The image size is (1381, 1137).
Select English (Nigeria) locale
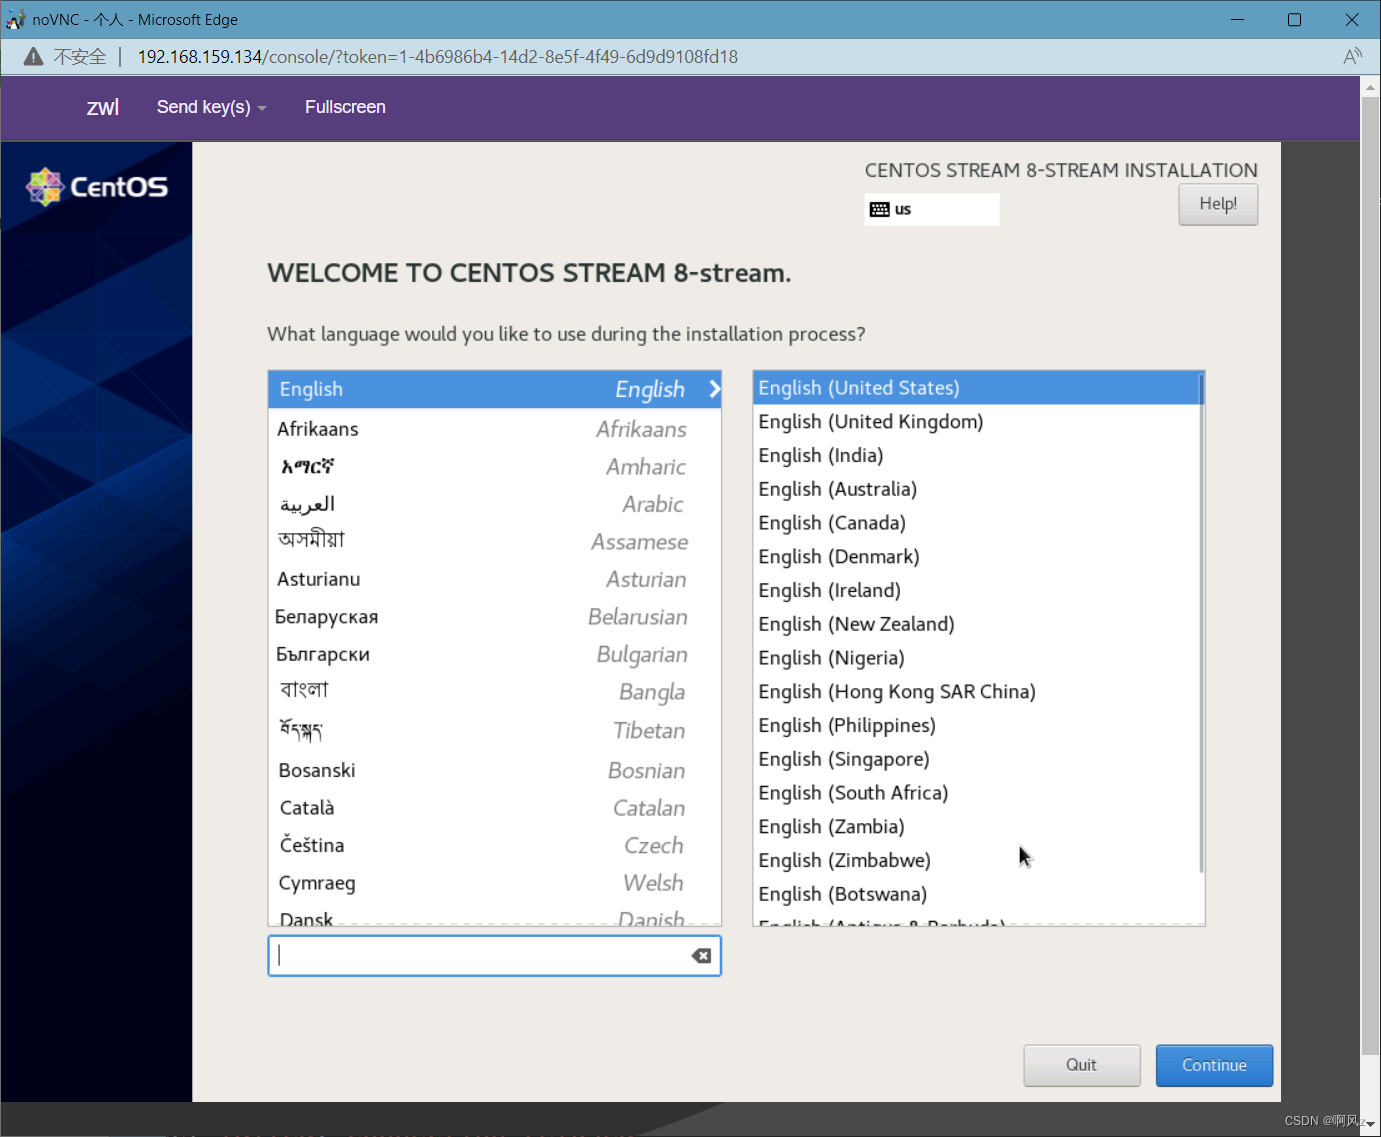(x=976, y=658)
